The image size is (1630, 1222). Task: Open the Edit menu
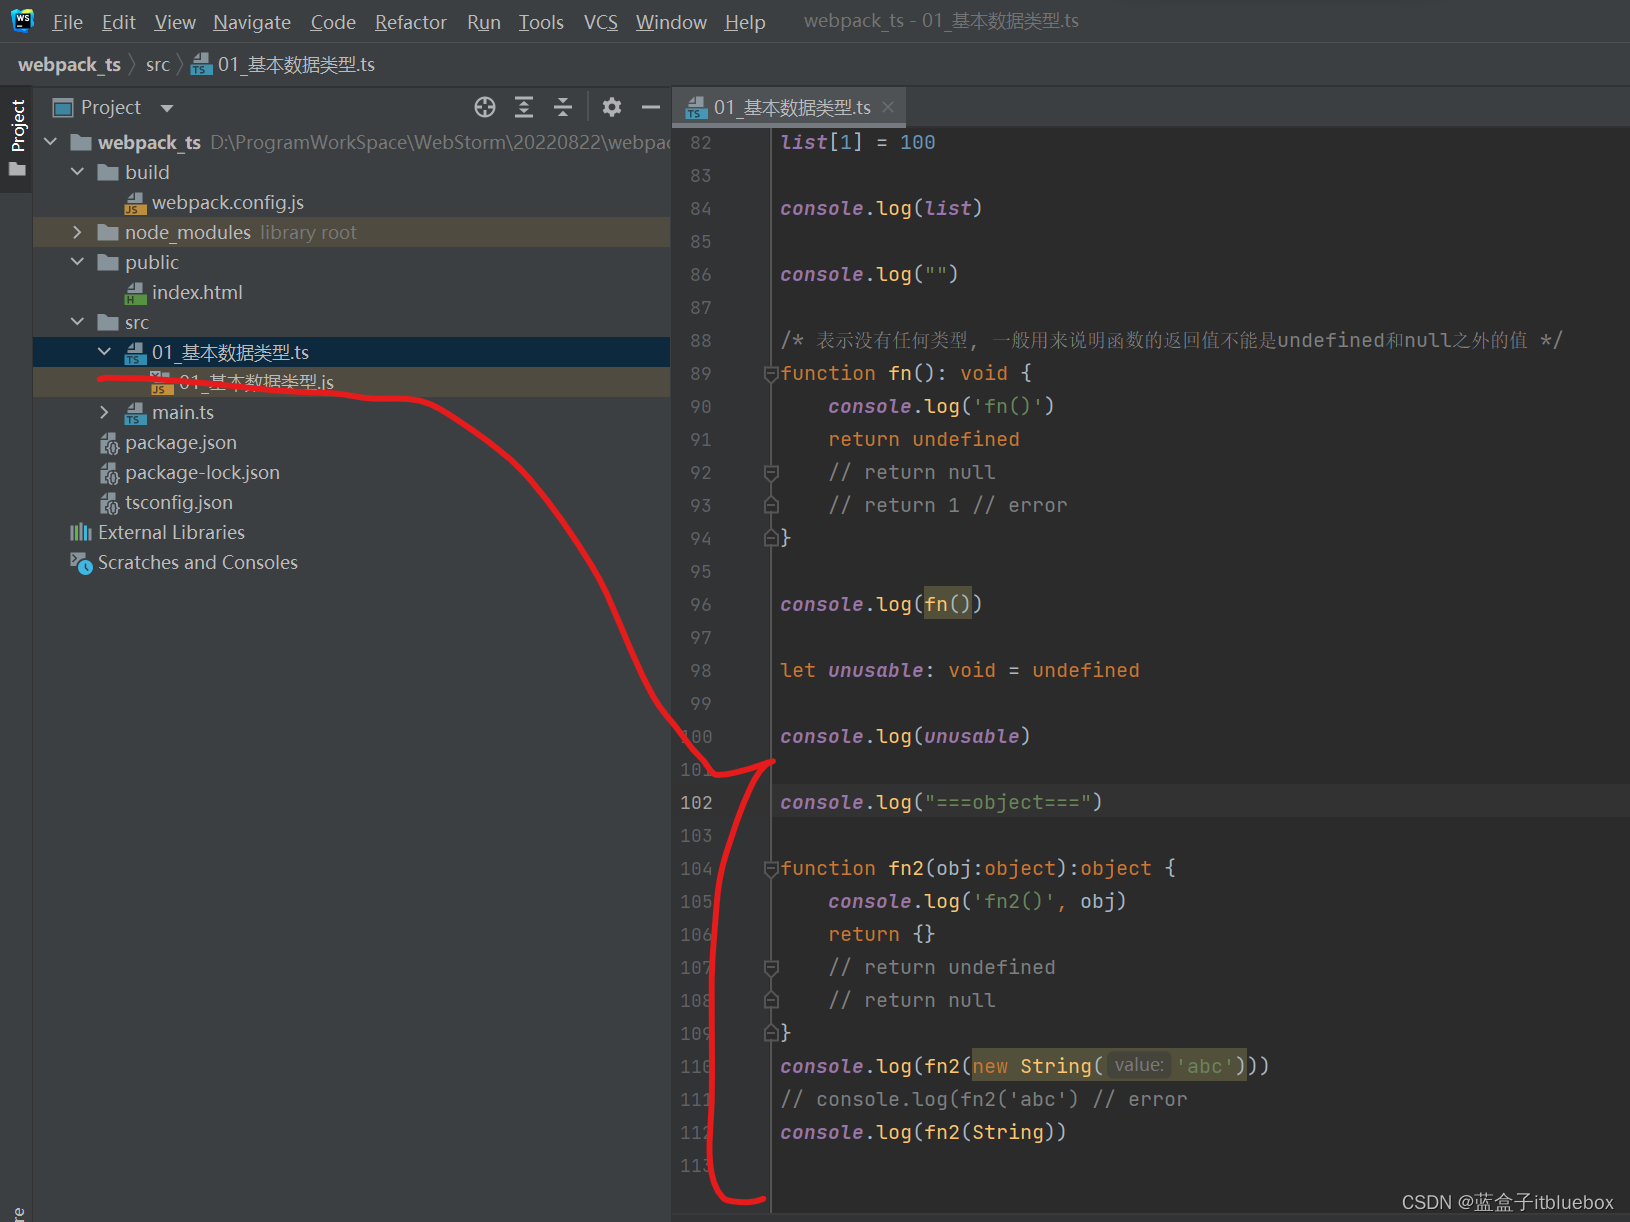(118, 22)
